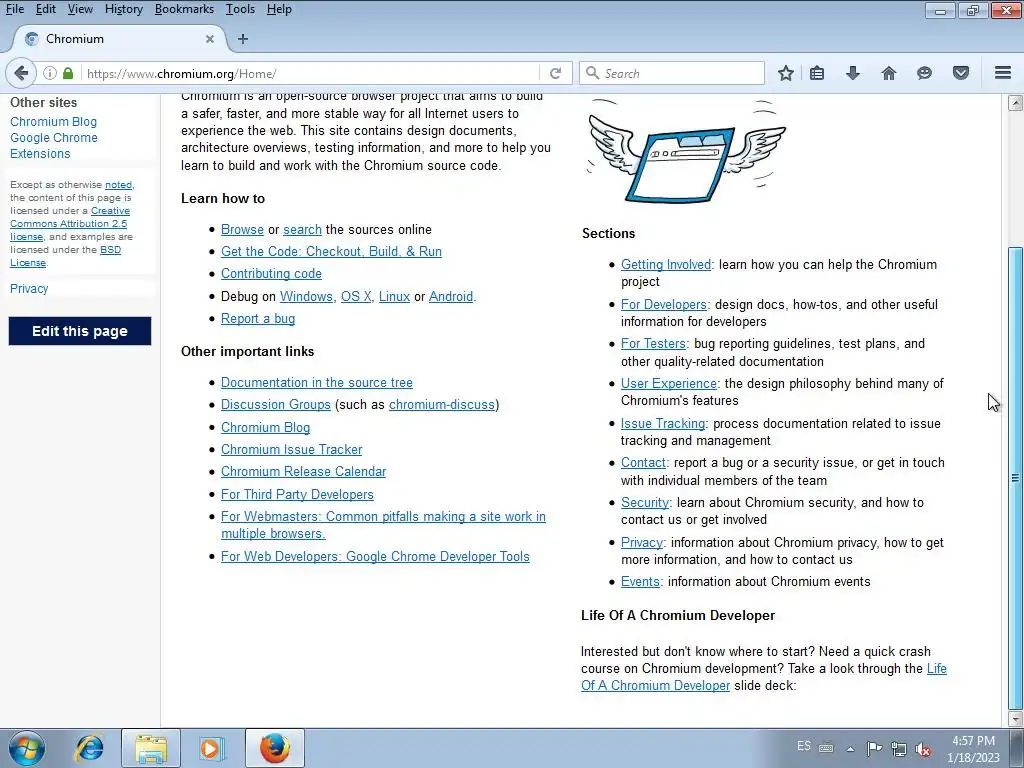This screenshot has height=768, width=1024.
Task: Open the Windows Start menu
Action: click(x=27, y=748)
